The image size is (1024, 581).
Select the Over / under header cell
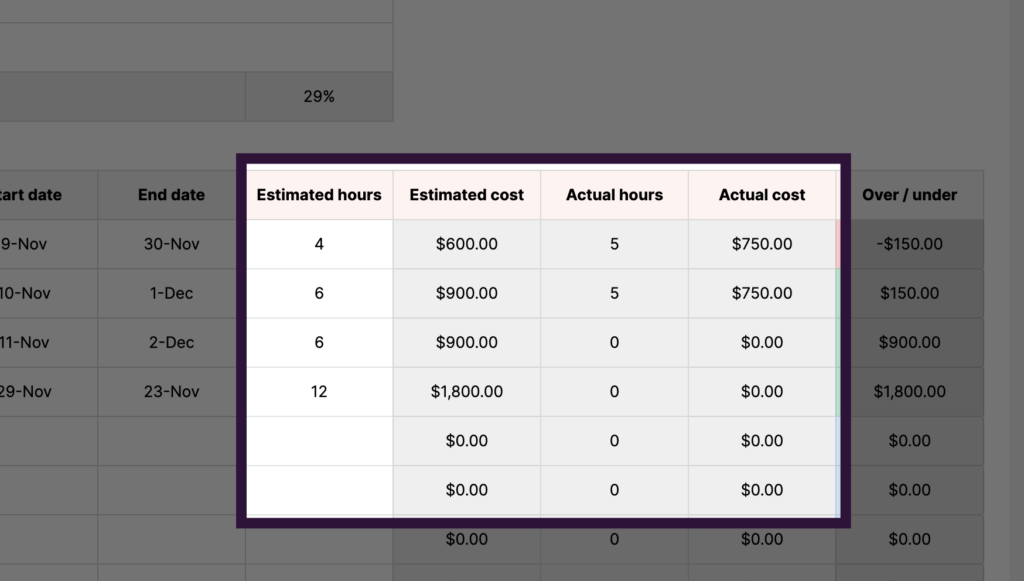click(x=909, y=195)
